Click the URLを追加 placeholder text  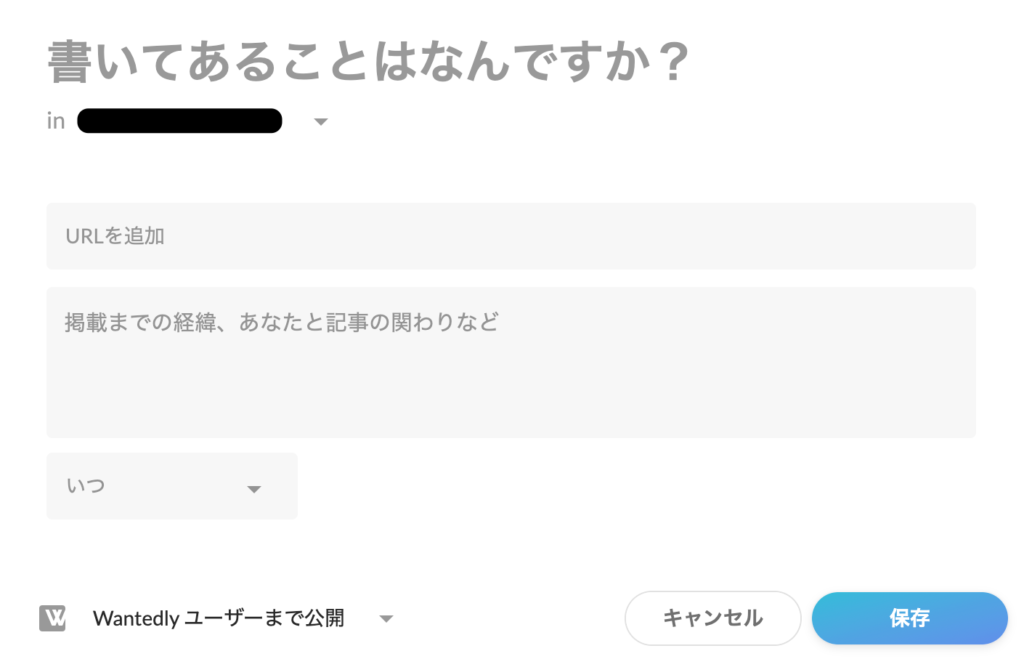115,236
